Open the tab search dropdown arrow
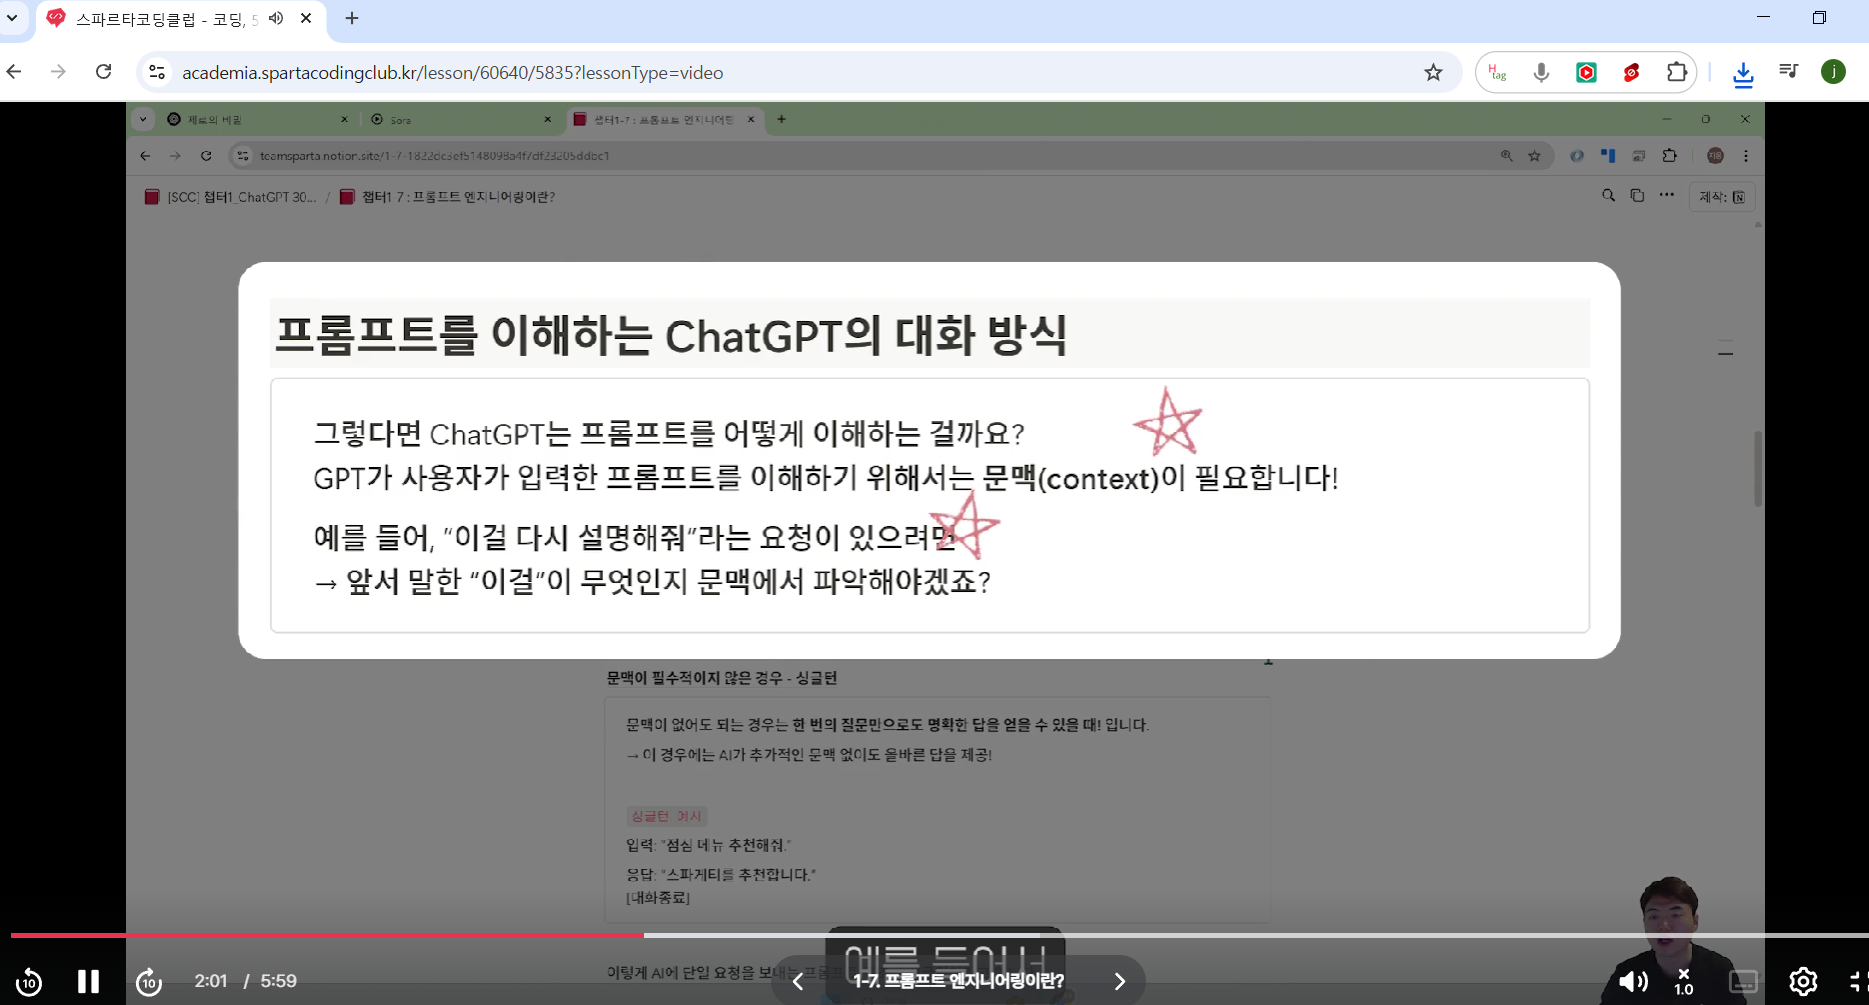 [x=12, y=18]
